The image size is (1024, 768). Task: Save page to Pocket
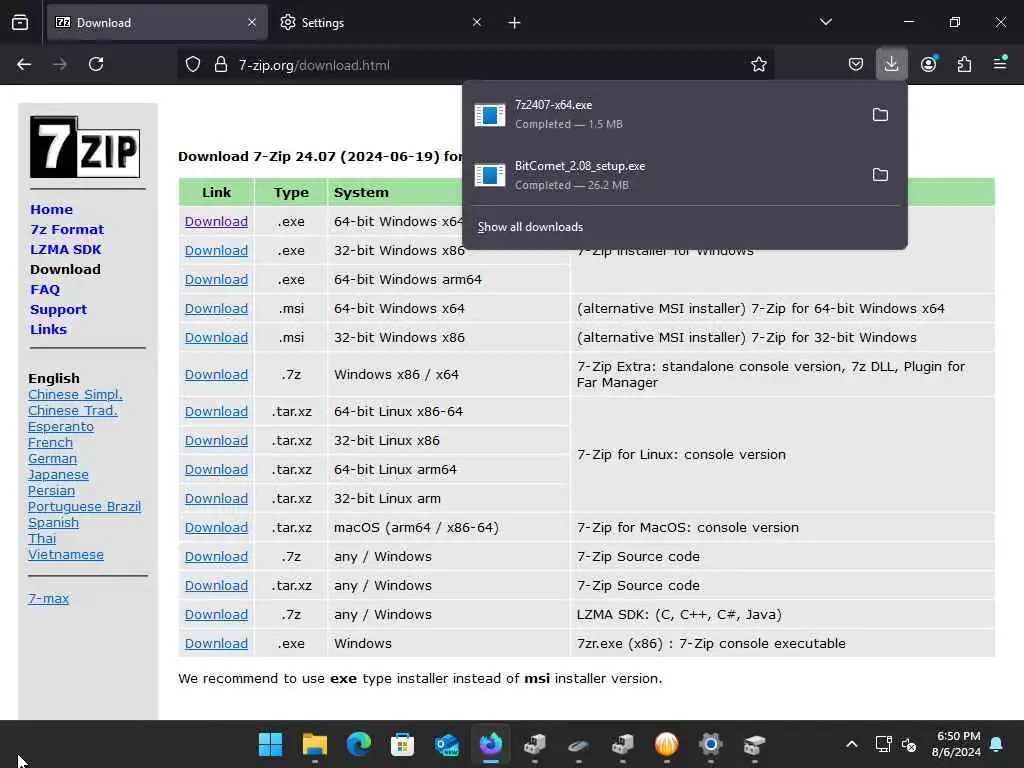(856, 64)
